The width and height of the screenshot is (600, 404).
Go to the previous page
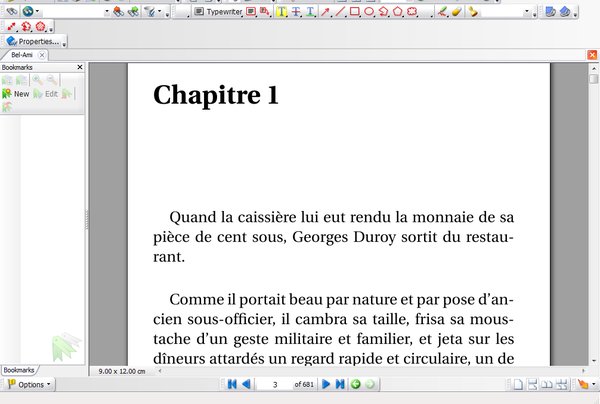pos(247,384)
